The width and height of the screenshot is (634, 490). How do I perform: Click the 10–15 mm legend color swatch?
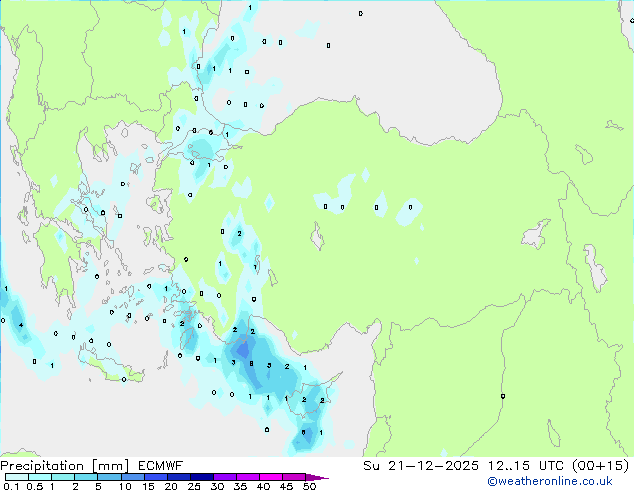(132, 477)
